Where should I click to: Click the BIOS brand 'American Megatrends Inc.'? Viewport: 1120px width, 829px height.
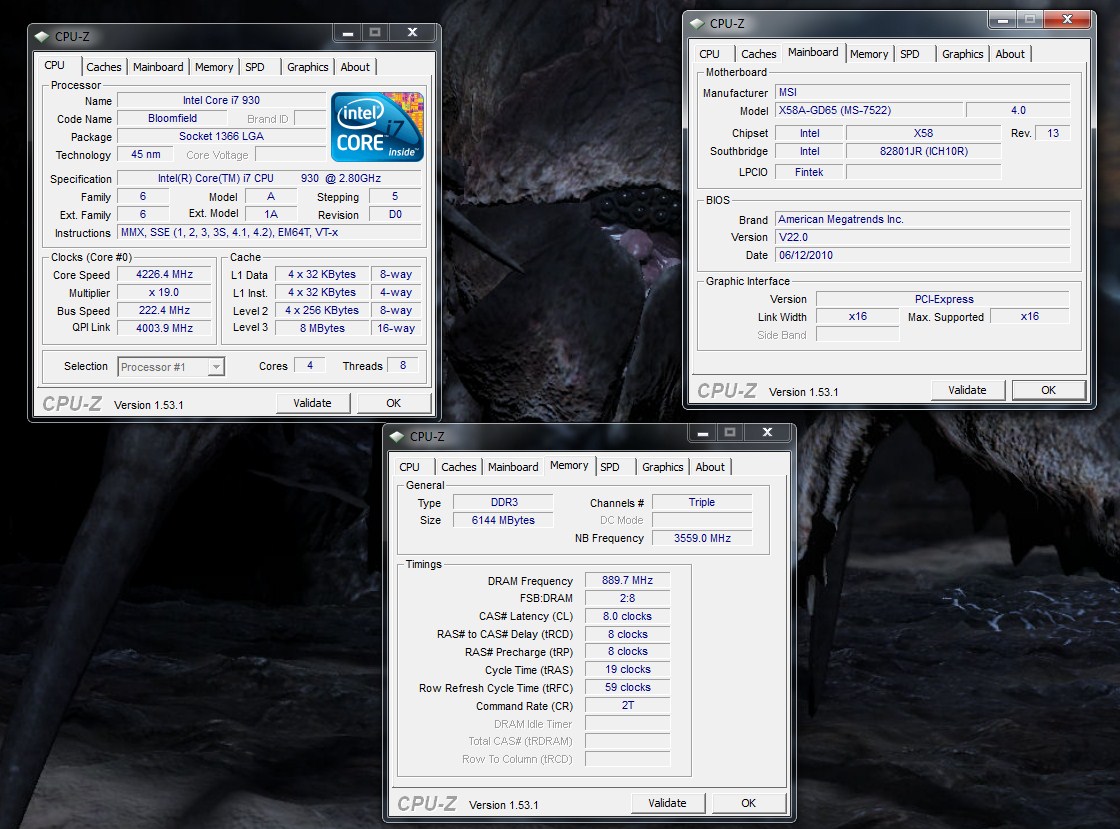[x=922, y=219]
